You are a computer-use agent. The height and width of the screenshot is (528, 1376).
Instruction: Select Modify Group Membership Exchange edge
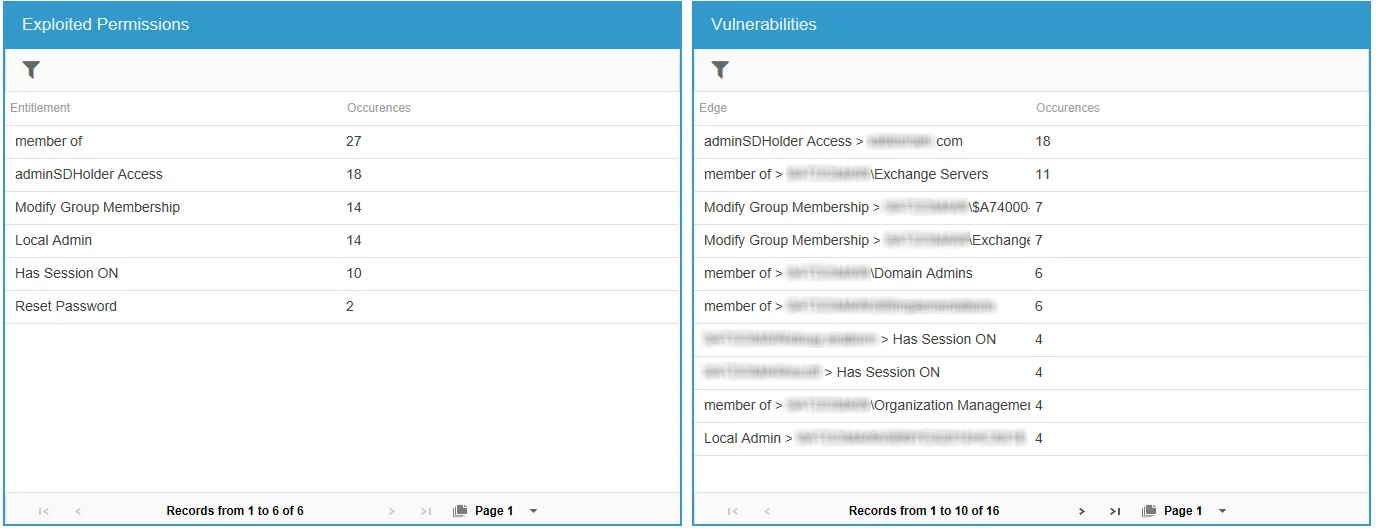[x=1031, y=241]
